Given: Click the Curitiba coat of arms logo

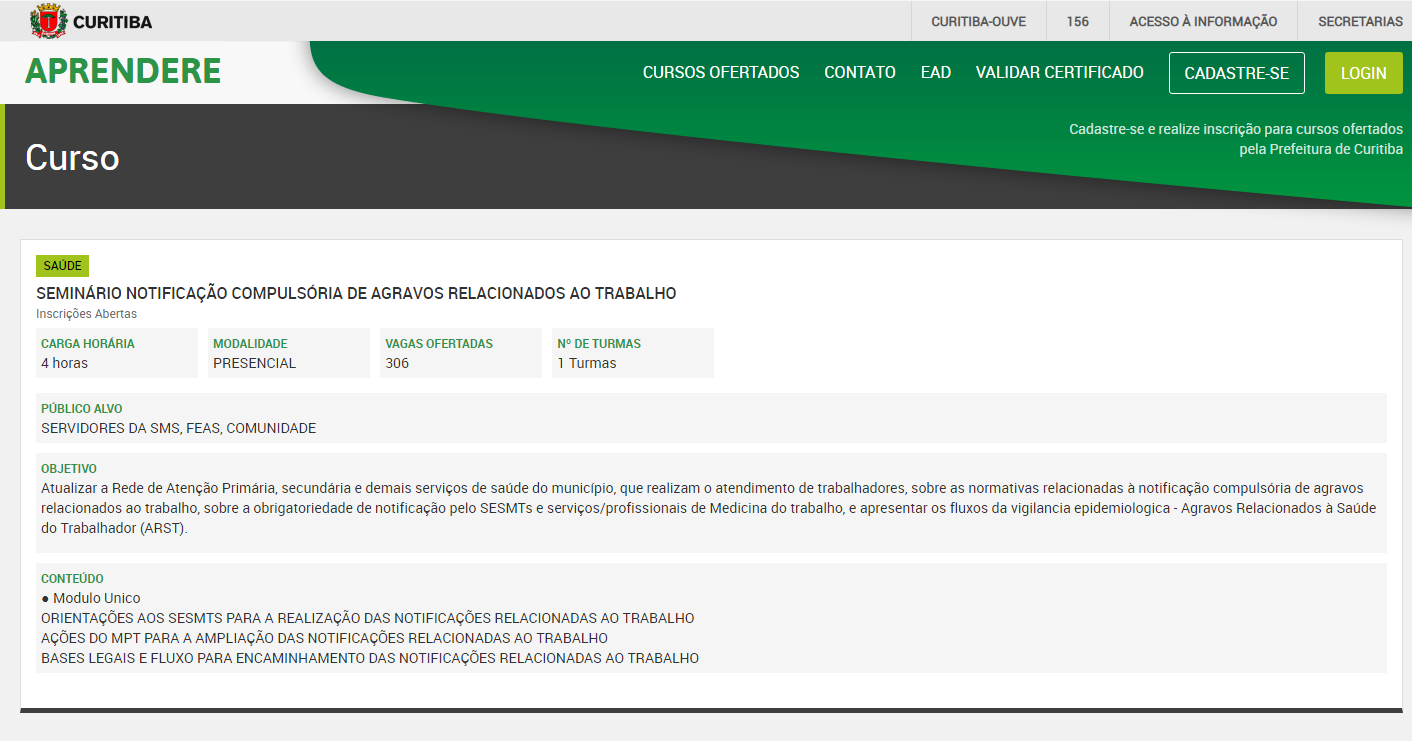Looking at the screenshot, I should click(x=48, y=21).
